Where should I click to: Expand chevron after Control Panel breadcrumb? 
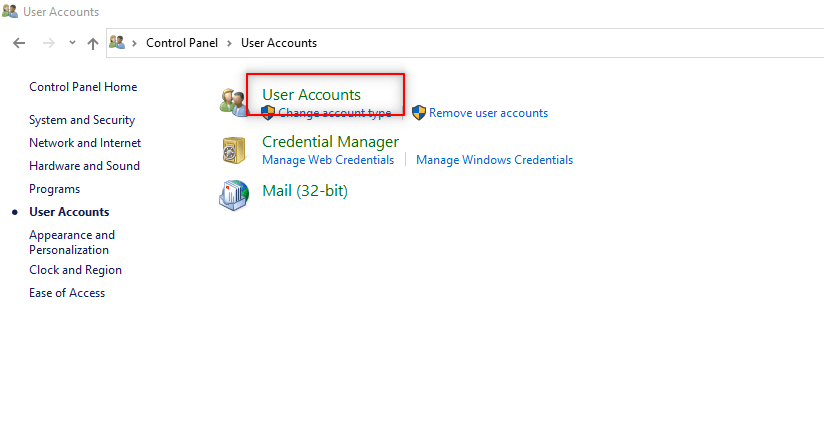click(229, 43)
